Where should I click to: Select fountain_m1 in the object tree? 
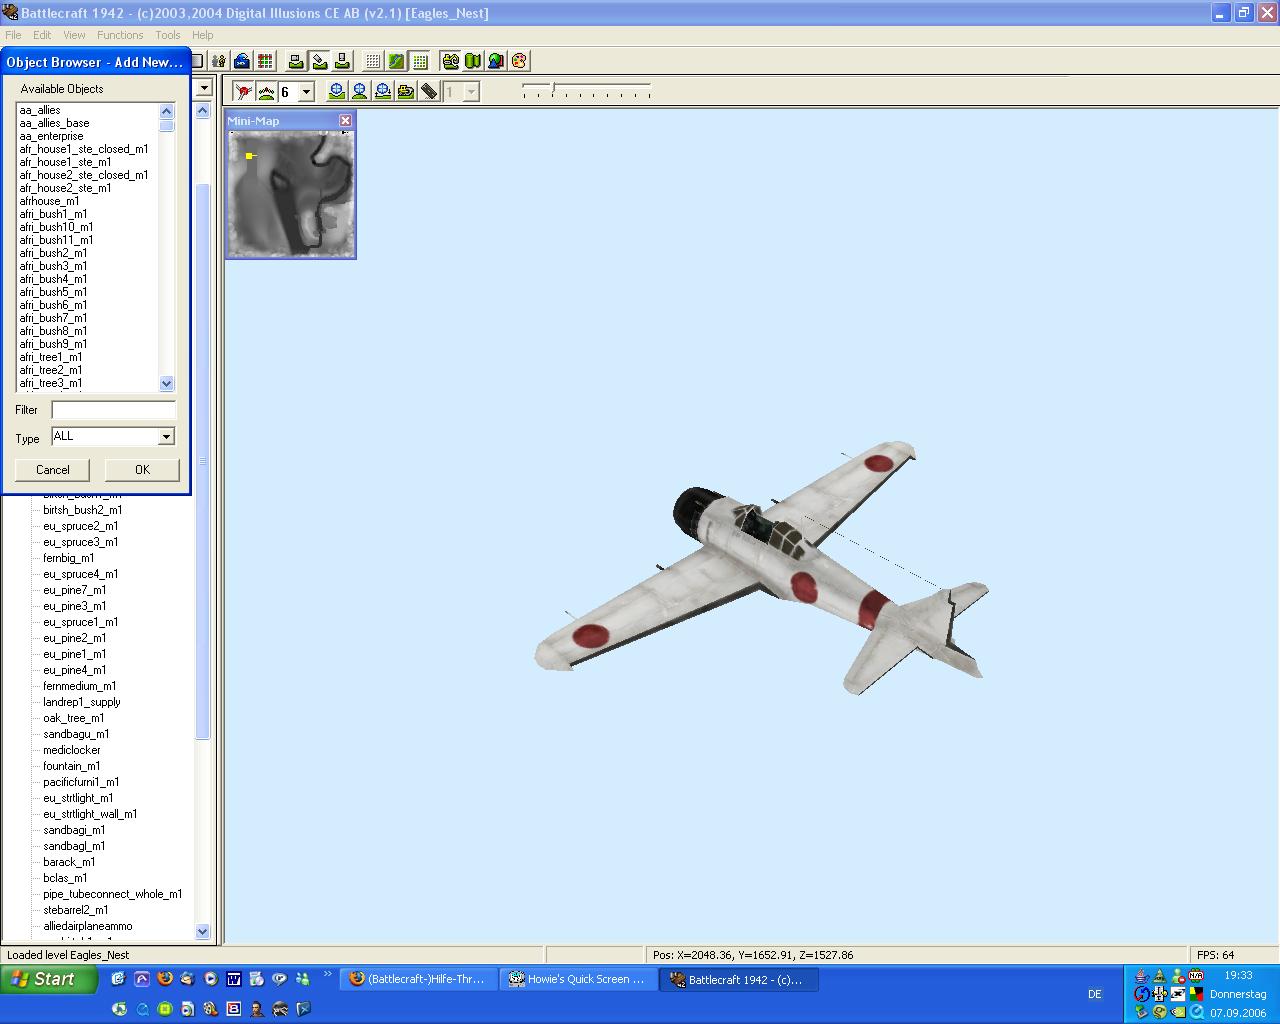click(x=71, y=766)
